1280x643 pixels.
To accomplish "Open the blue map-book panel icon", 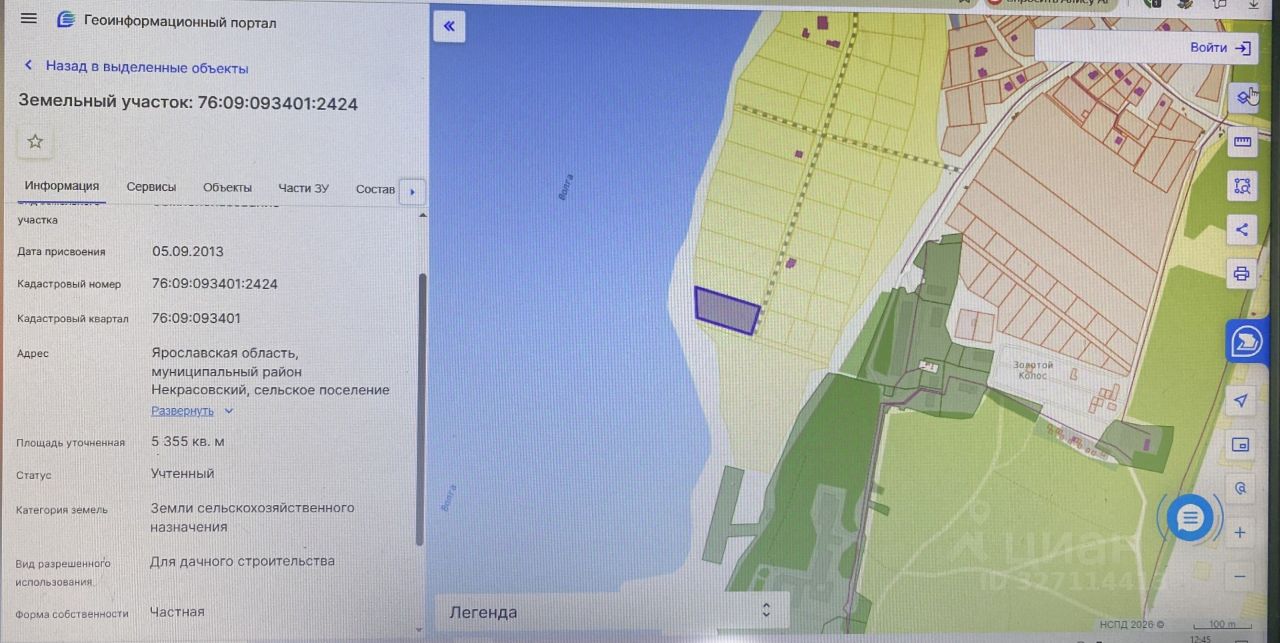I will tap(1245, 343).
